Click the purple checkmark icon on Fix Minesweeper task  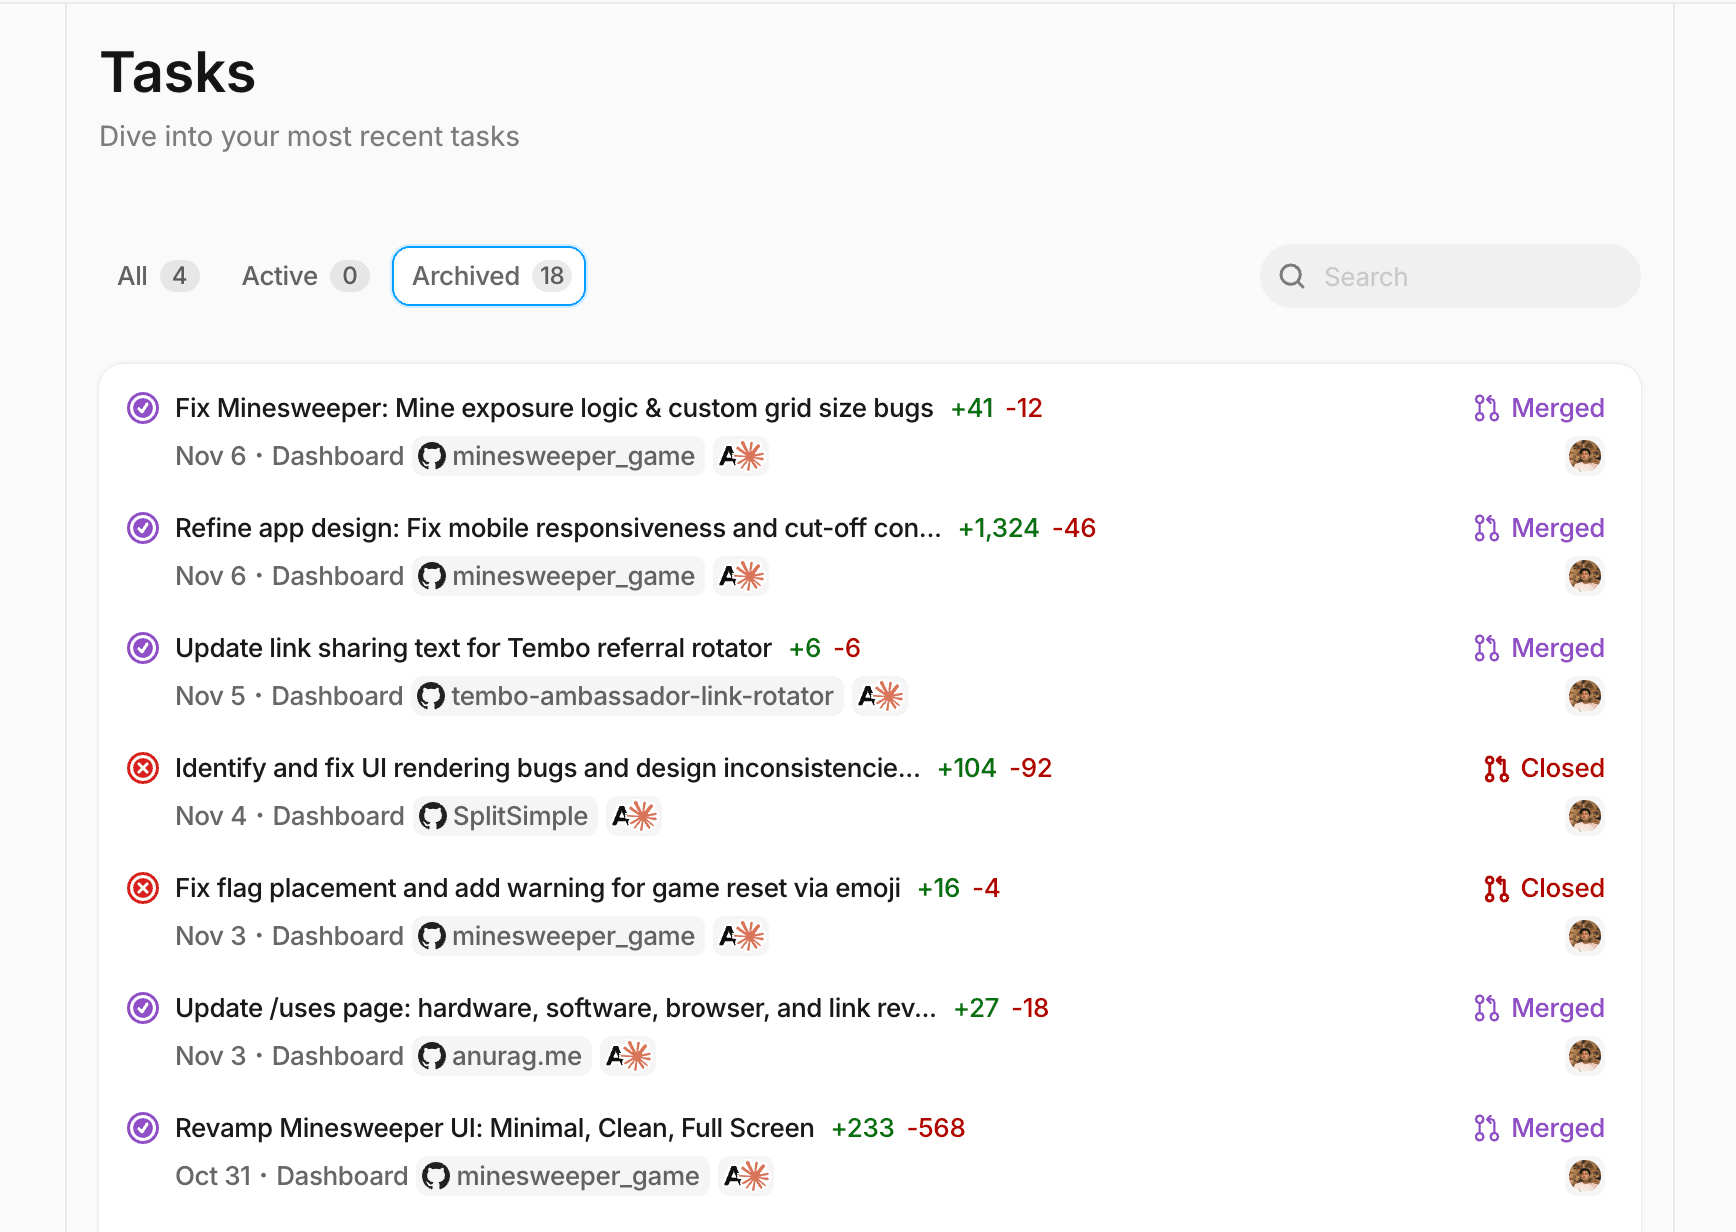pyautogui.click(x=143, y=408)
